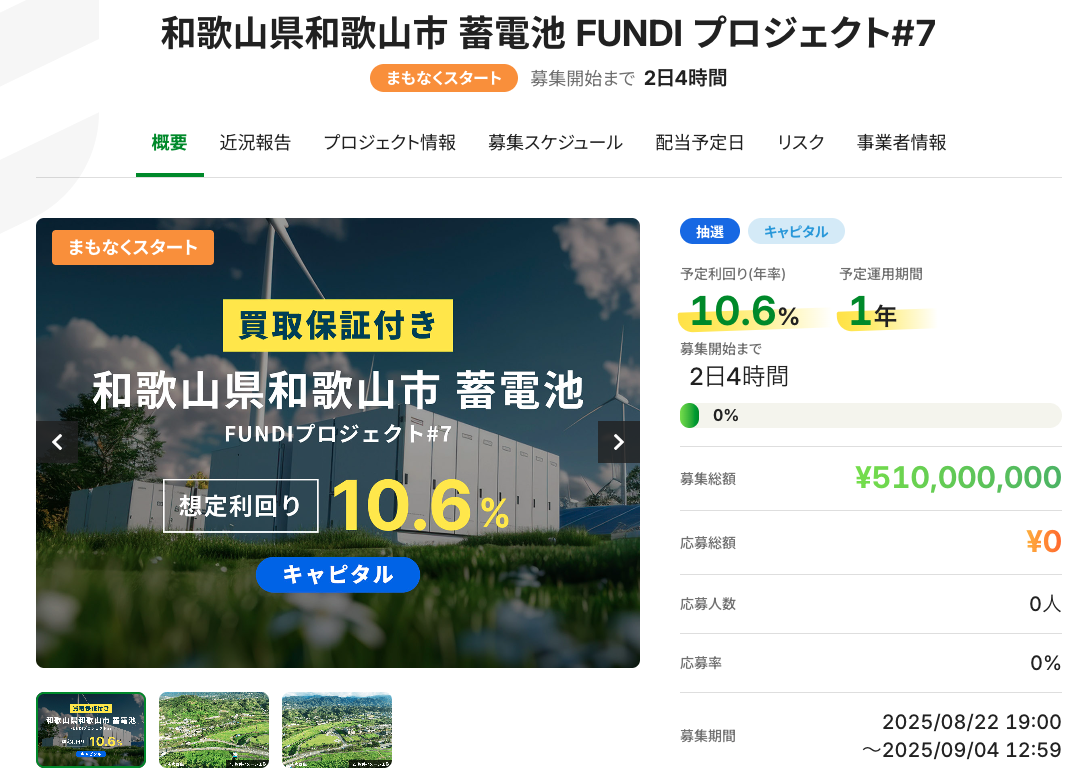1090x777 pixels.
Task: Select the first thumbnail with 10.6% banner
Action: (x=91, y=730)
